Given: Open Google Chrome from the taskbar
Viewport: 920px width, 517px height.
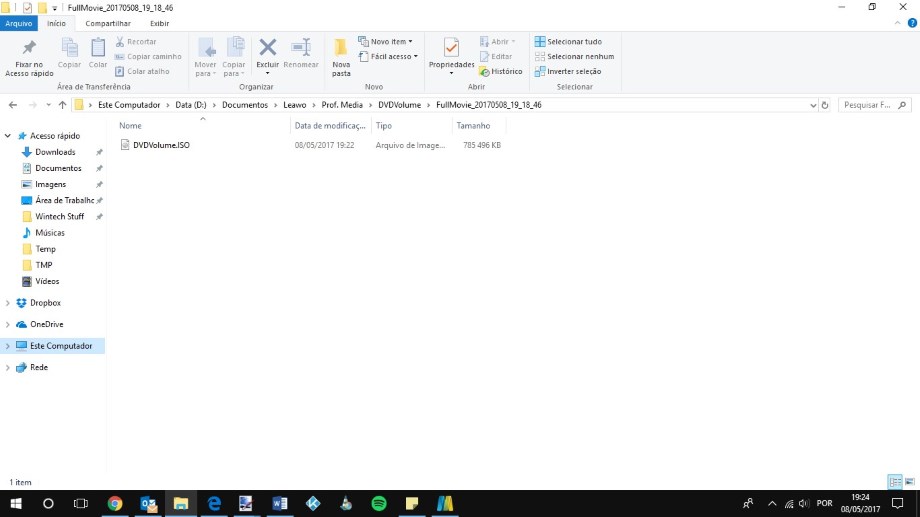Looking at the screenshot, I should [x=115, y=504].
